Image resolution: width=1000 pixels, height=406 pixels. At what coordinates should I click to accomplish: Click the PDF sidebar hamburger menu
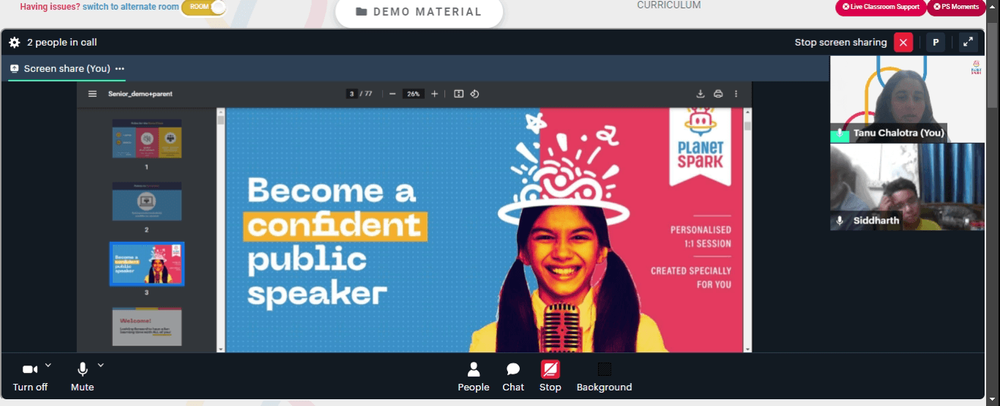pos(92,94)
